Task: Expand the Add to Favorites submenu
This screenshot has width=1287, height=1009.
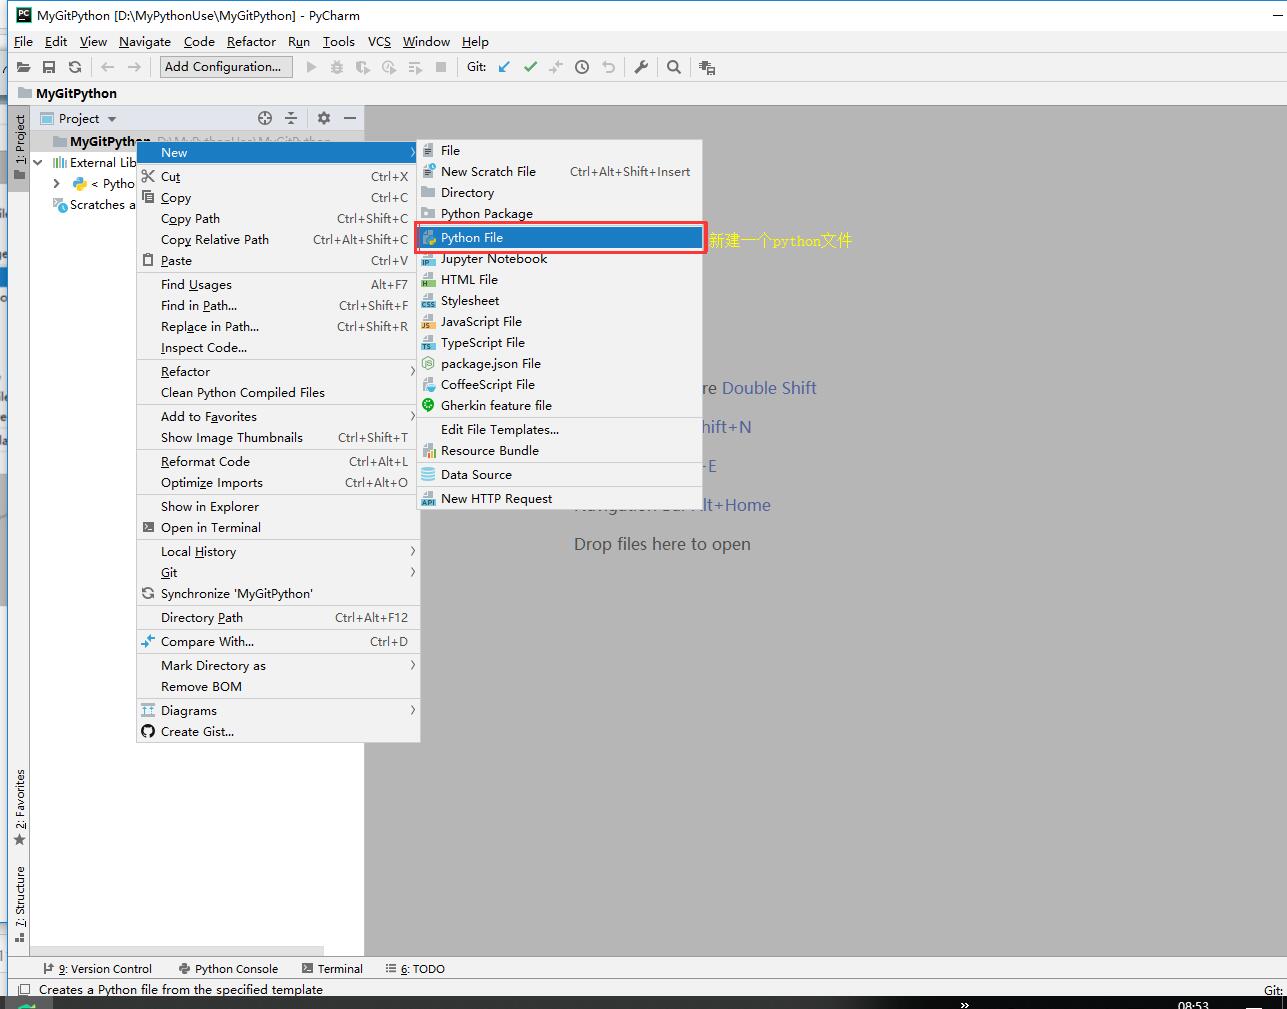Action: pyautogui.click(x=412, y=416)
